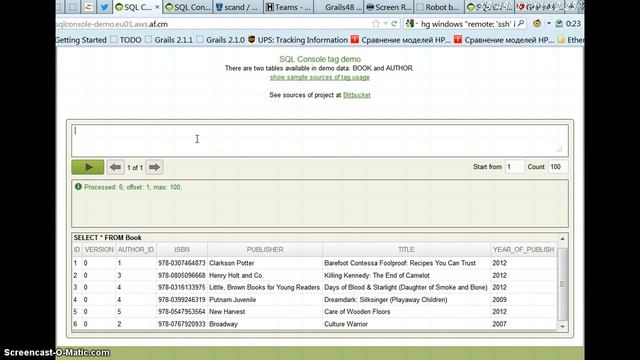Click the search magnifier icon
Screen dimensions: 640x360
click(521, 24)
